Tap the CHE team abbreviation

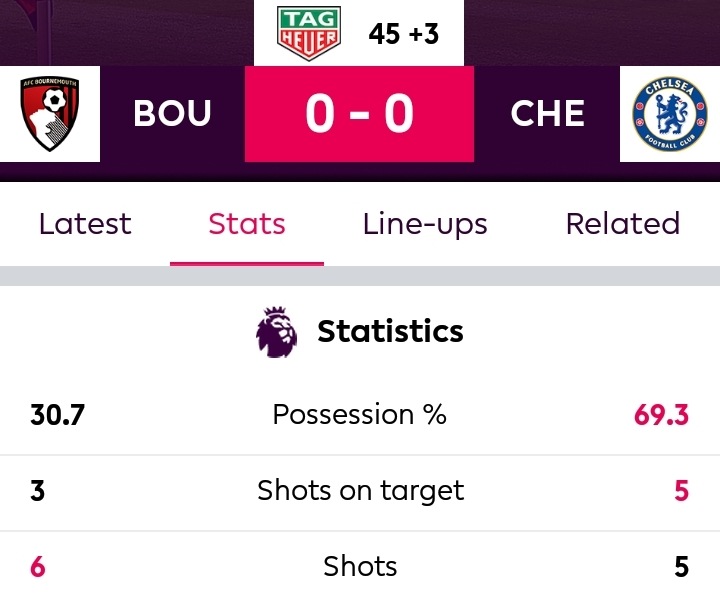click(x=547, y=113)
